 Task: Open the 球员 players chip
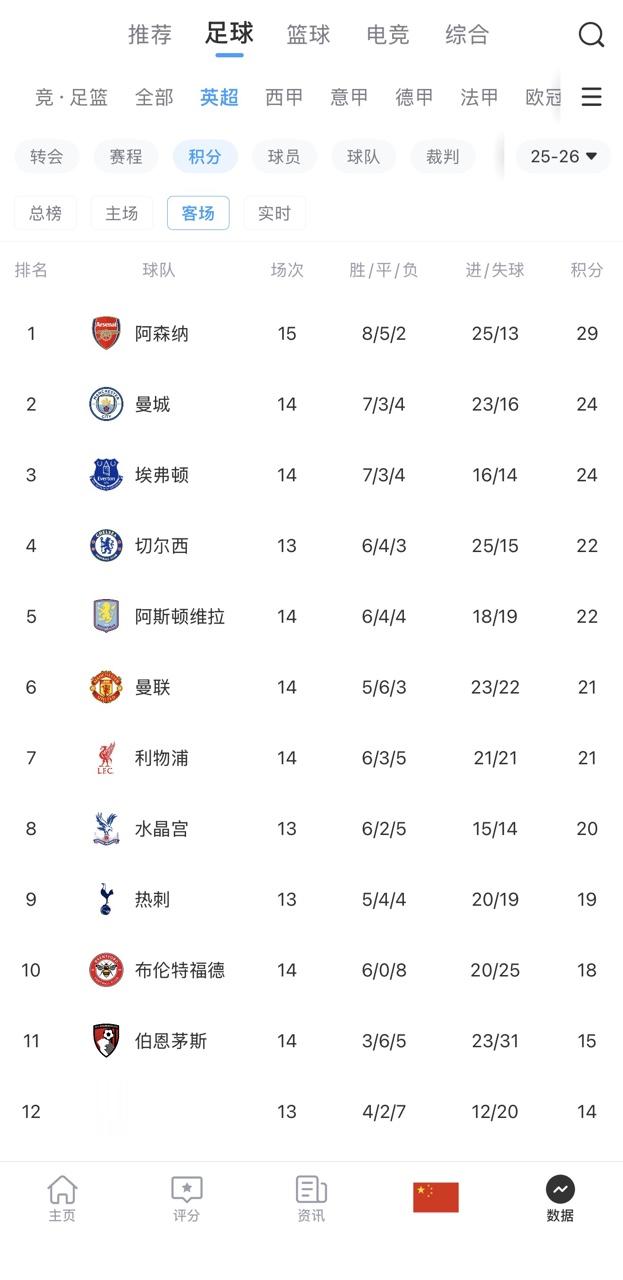(x=284, y=156)
